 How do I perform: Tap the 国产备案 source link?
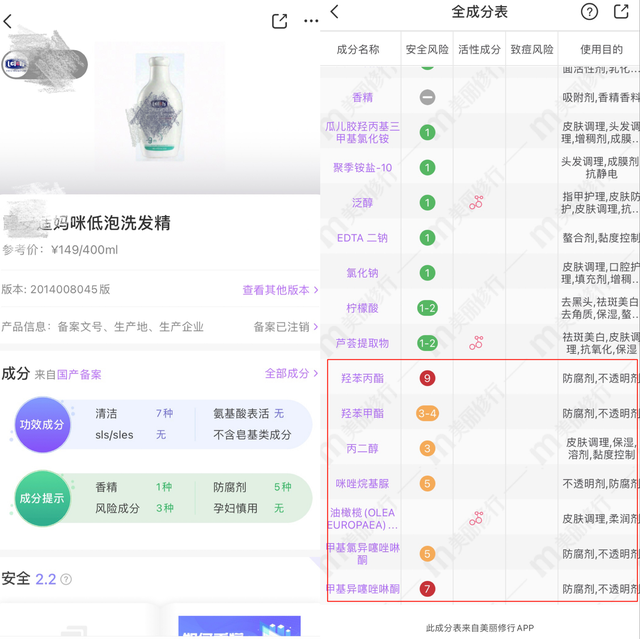(79, 375)
